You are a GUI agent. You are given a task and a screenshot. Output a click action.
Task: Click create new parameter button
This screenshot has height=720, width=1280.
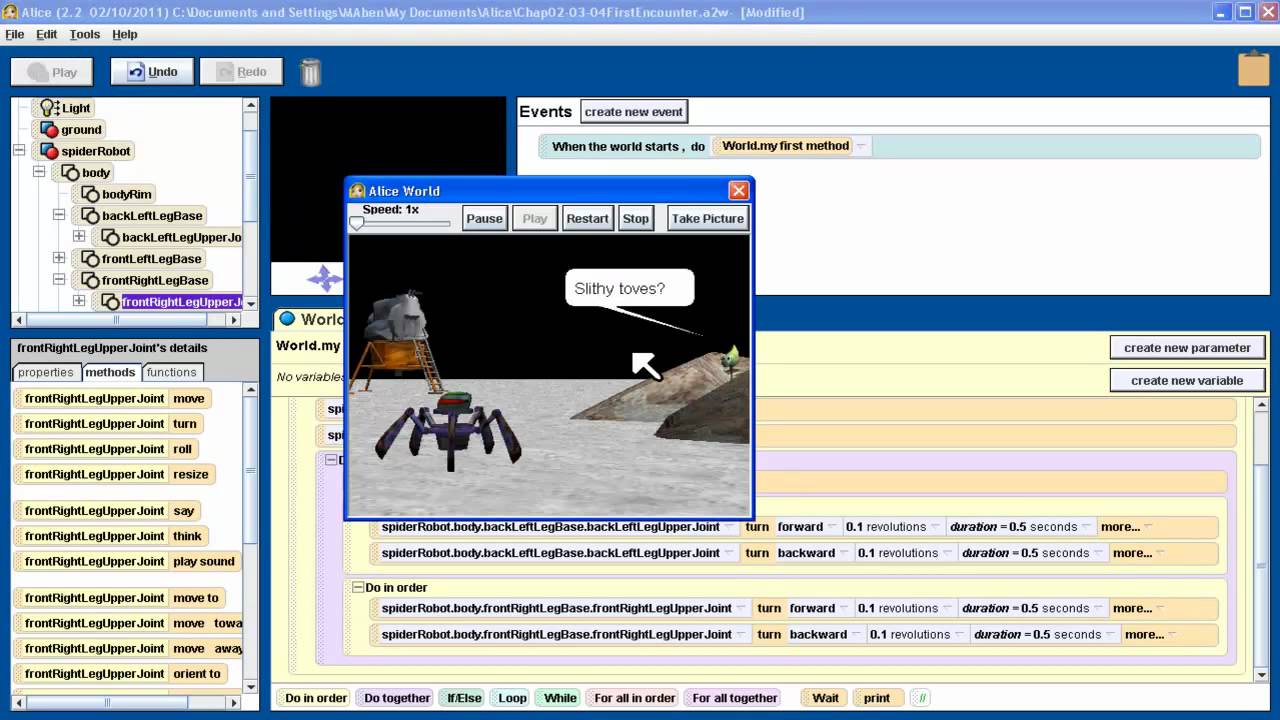click(x=1187, y=348)
